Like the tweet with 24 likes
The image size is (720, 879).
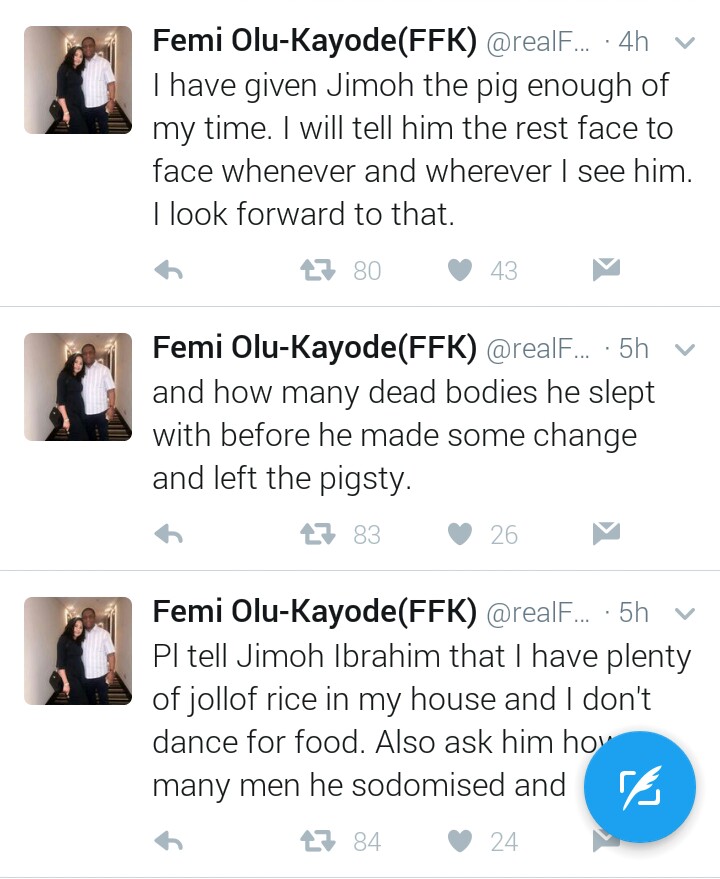(459, 842)
